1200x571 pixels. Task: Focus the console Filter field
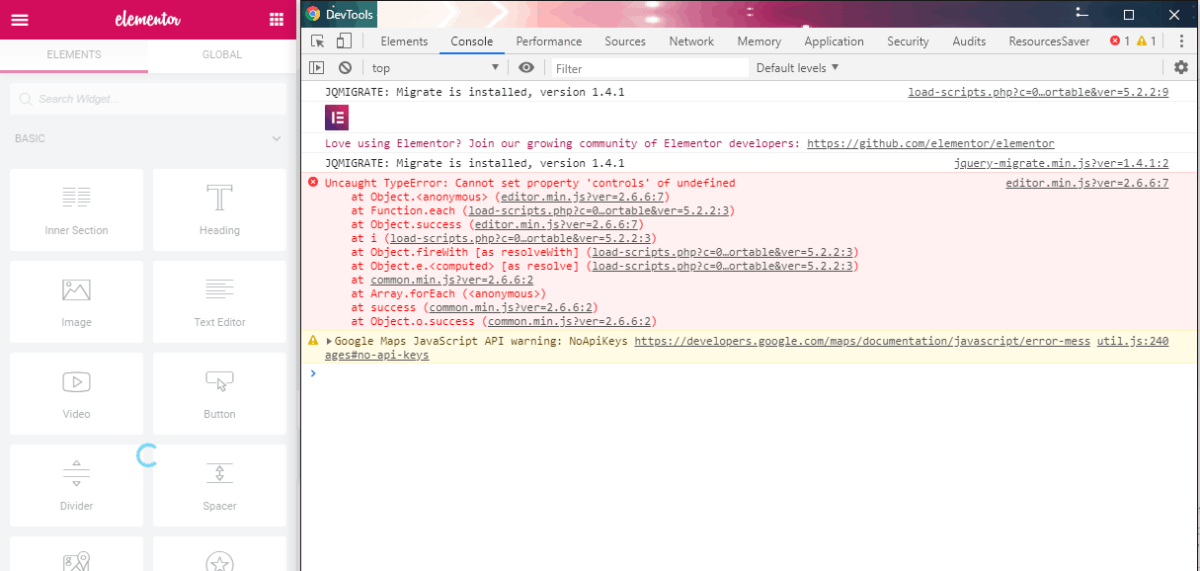[649, 68]
